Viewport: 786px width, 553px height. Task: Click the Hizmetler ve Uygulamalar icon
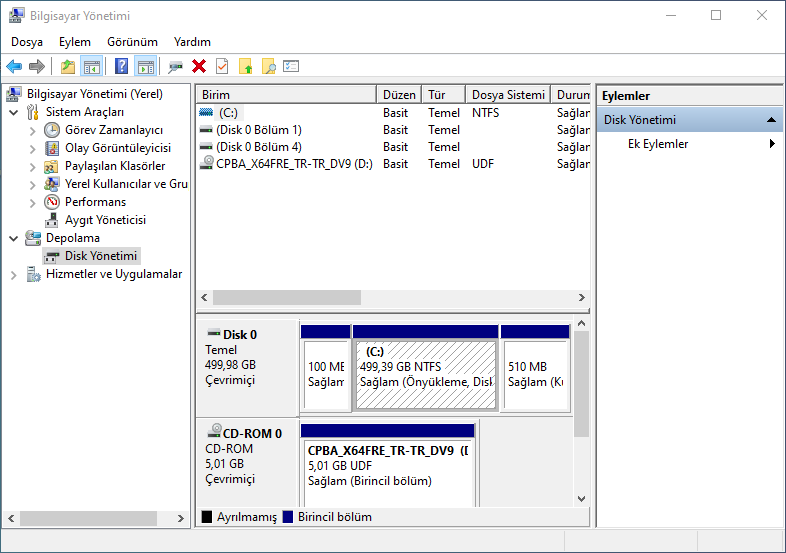[33, 274]
